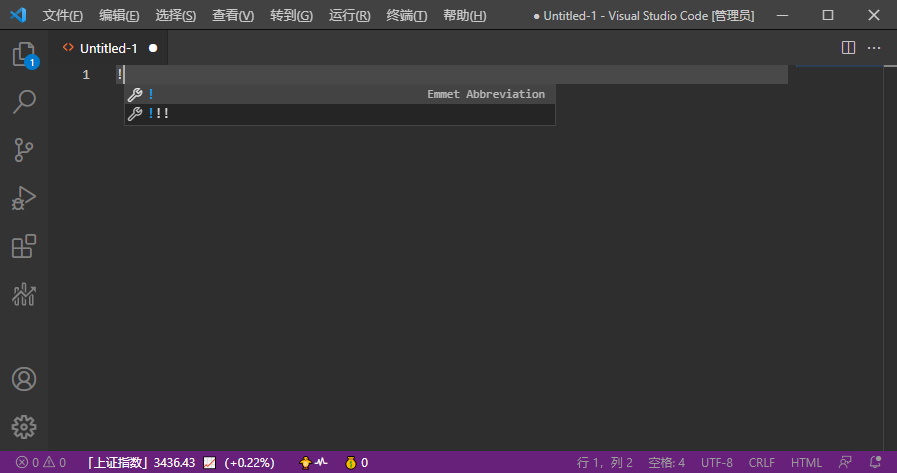Click the errors and warnings status indicator

point(41,462)
